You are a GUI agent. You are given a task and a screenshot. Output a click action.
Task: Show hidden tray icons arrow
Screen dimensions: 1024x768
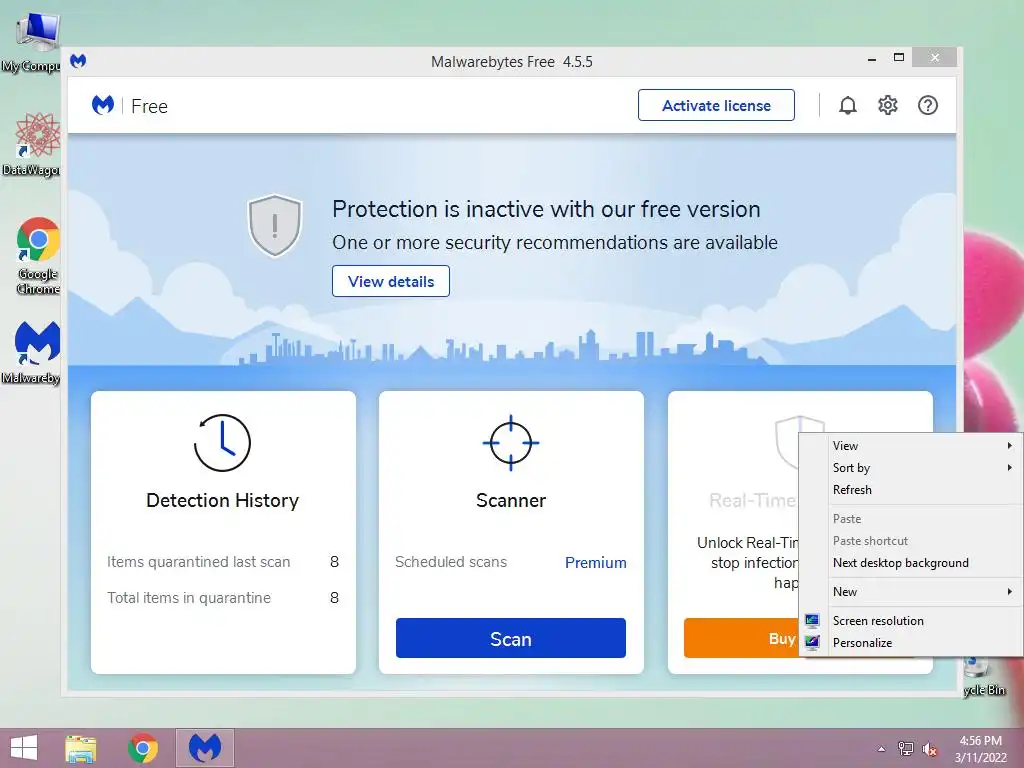(882, 749)
